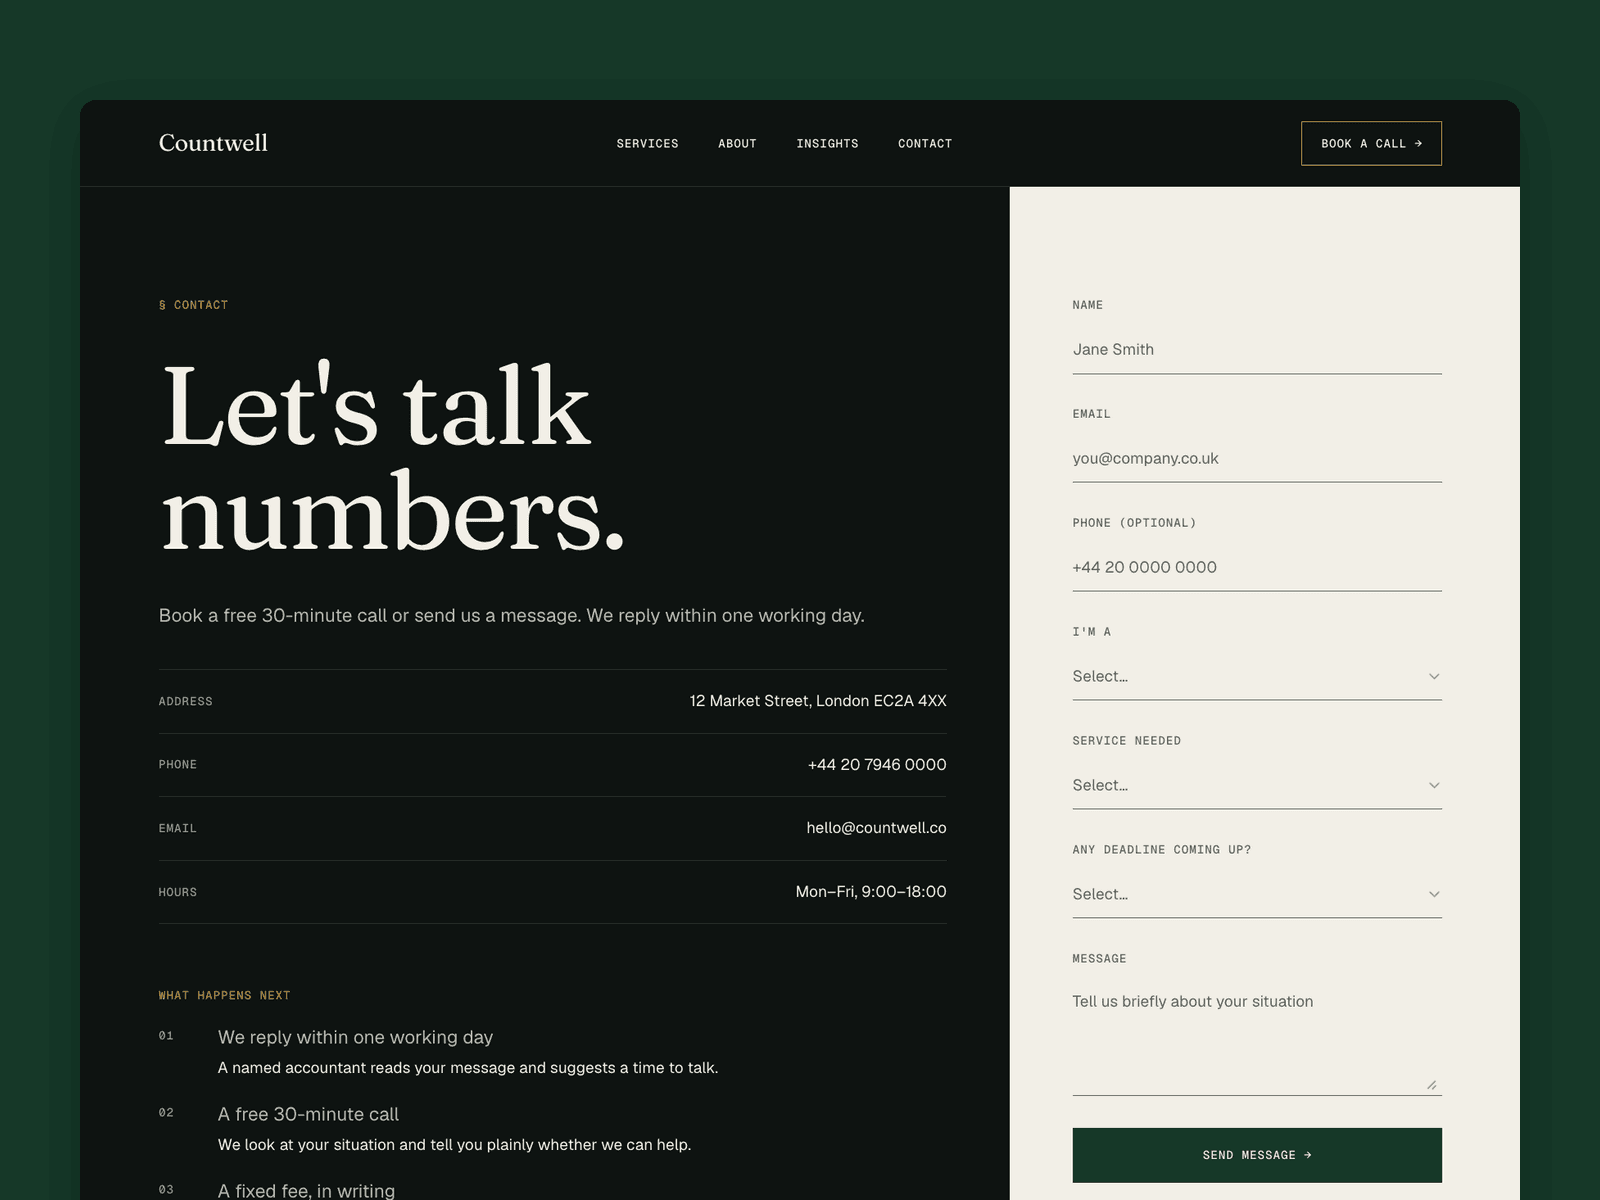1600x1200 pixels.
Task: Click the hours Mon–Fri, 9:00–18:00 text
Action: (871, 892)
